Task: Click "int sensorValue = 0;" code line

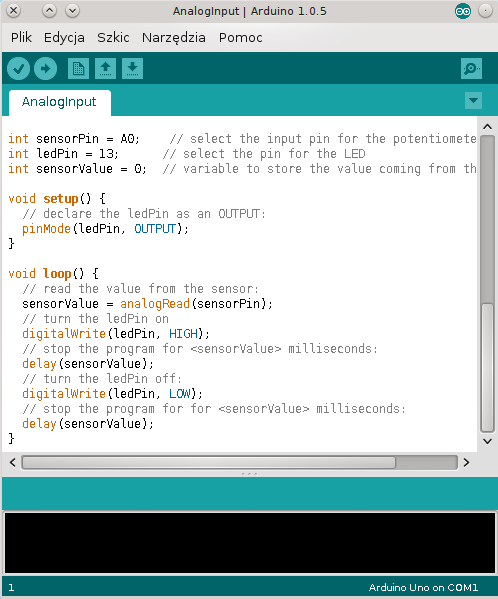Action: 78,169
